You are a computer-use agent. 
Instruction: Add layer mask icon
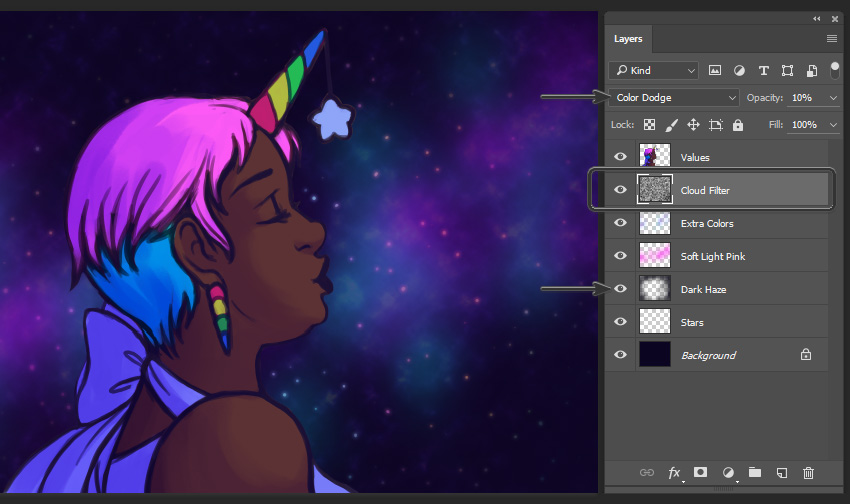pyautogui.click(x=700, y=472)
